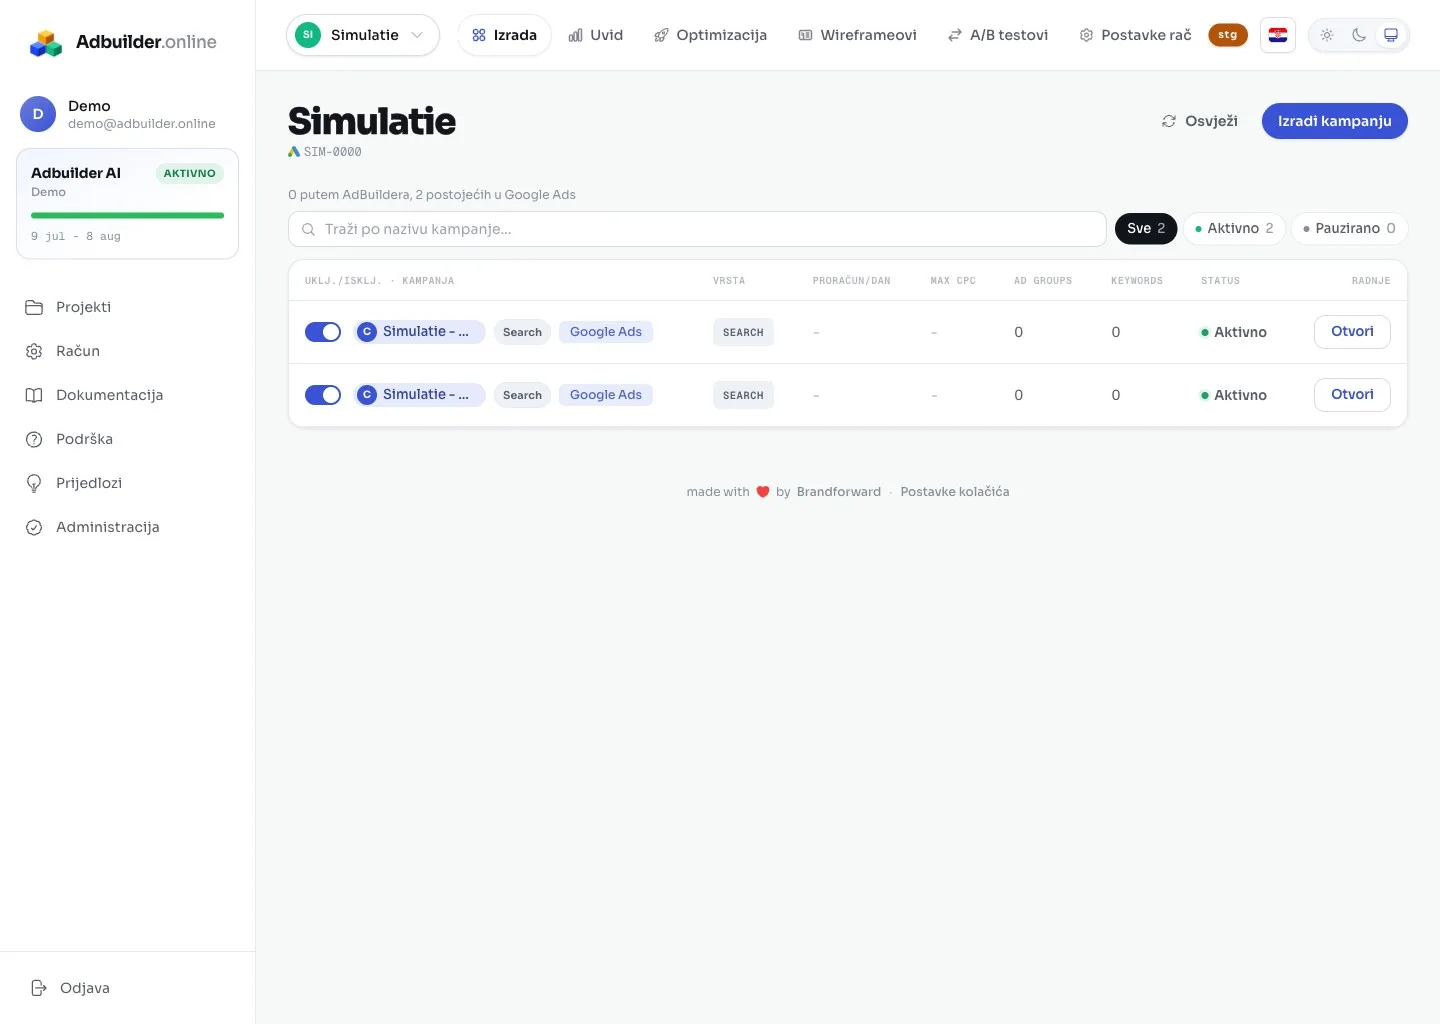This screenshot has width=1440, height=1024.
Task: Click the A/B testovi arrows icon
Action: [955, 35]
